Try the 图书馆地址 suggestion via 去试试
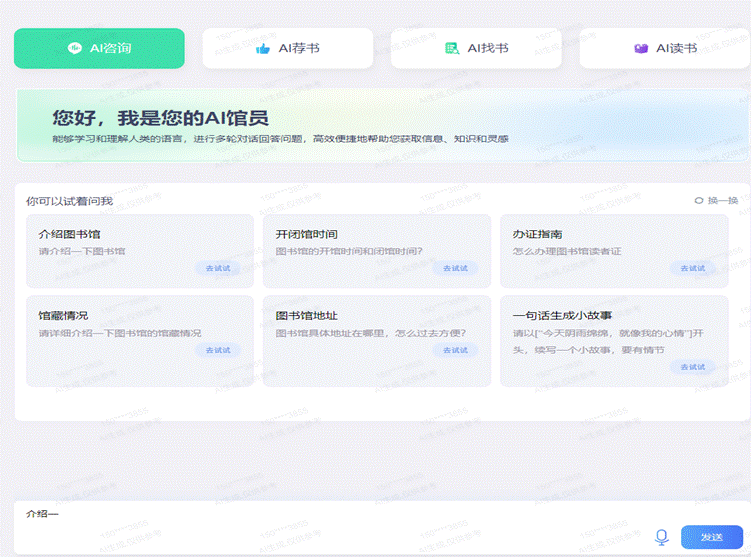 [x=455, y=350]
